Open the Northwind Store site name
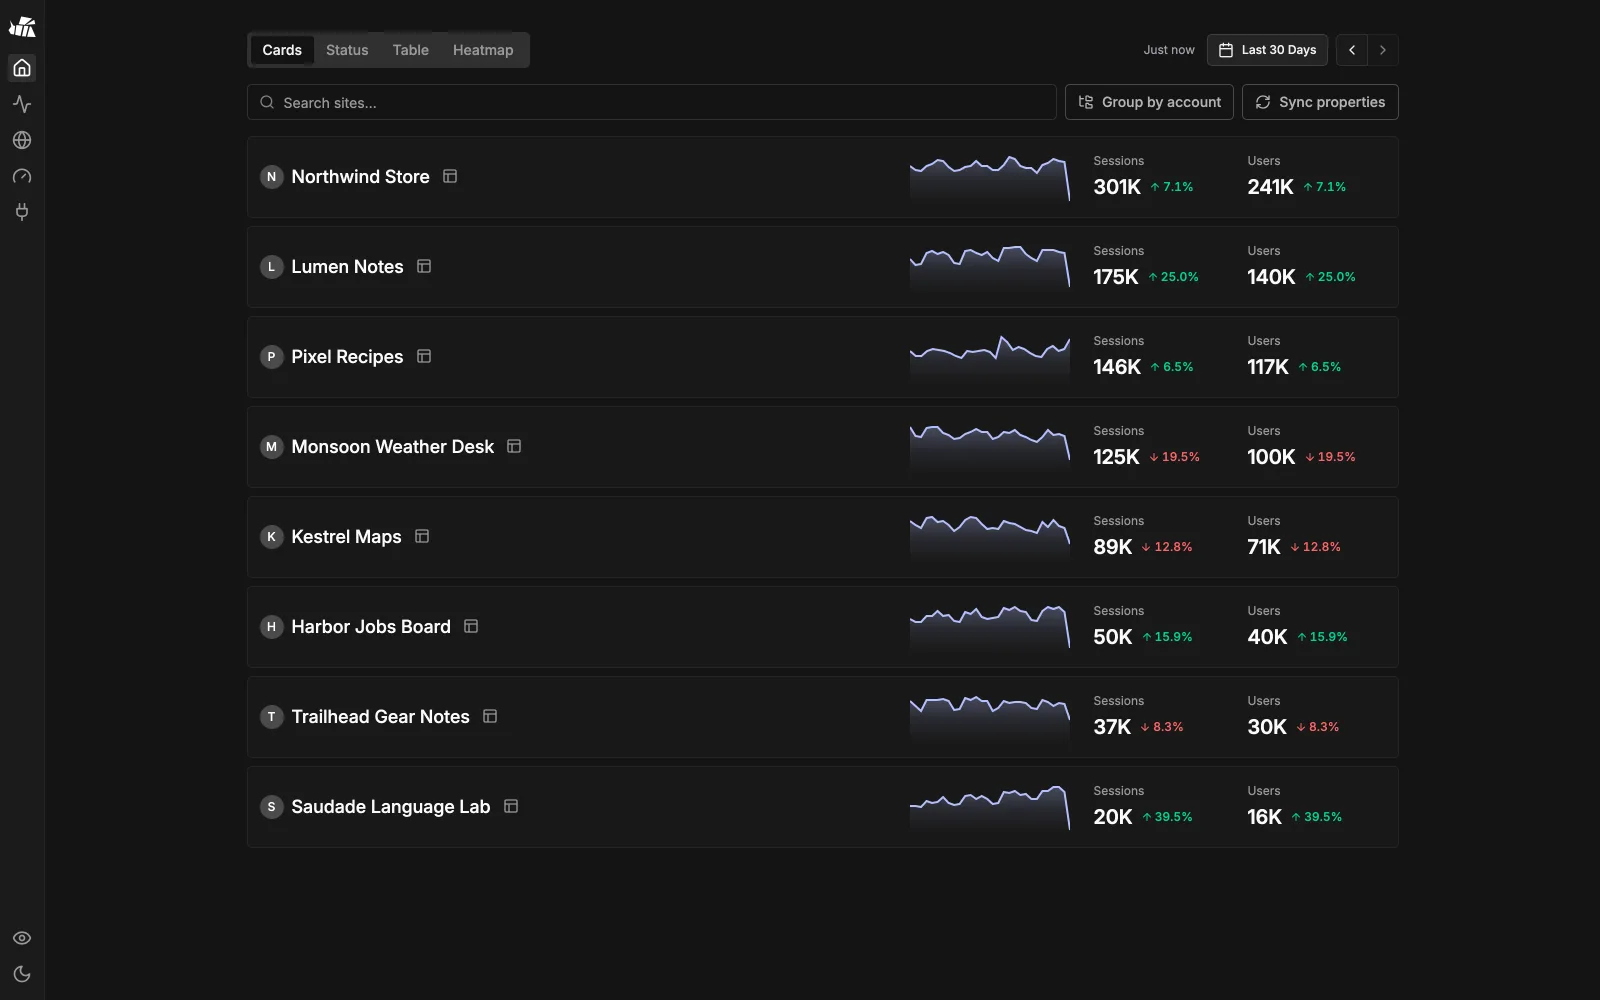This screenshot has width=1600, height=1000. [x=360, y=177]
